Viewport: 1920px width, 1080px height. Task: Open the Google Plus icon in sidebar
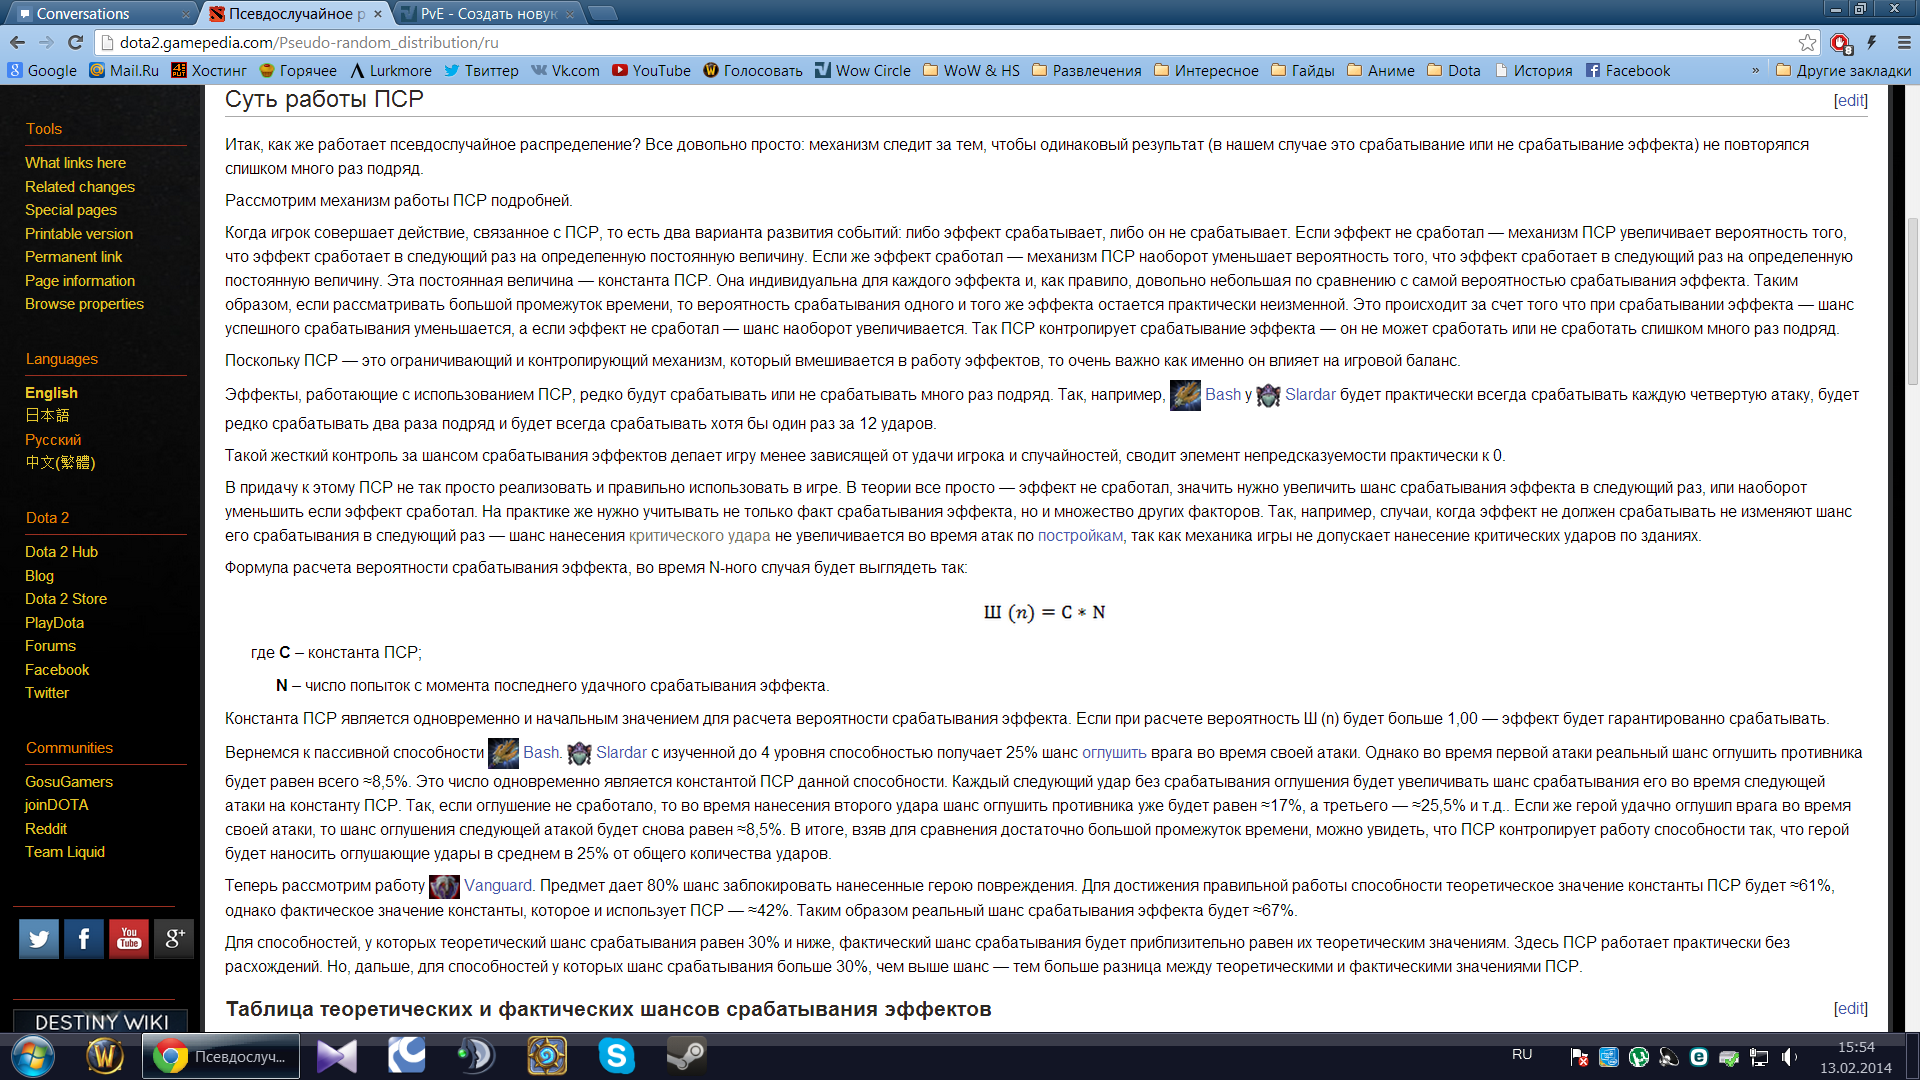[x=174, y=939]
